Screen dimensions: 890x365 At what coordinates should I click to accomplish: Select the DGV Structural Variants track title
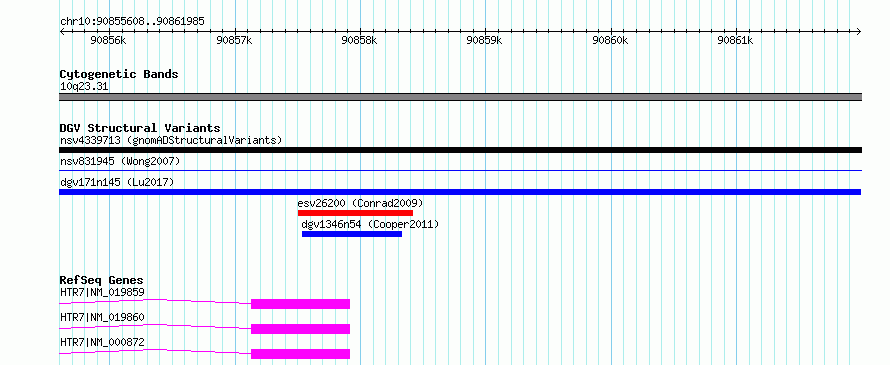coord(140,128)
